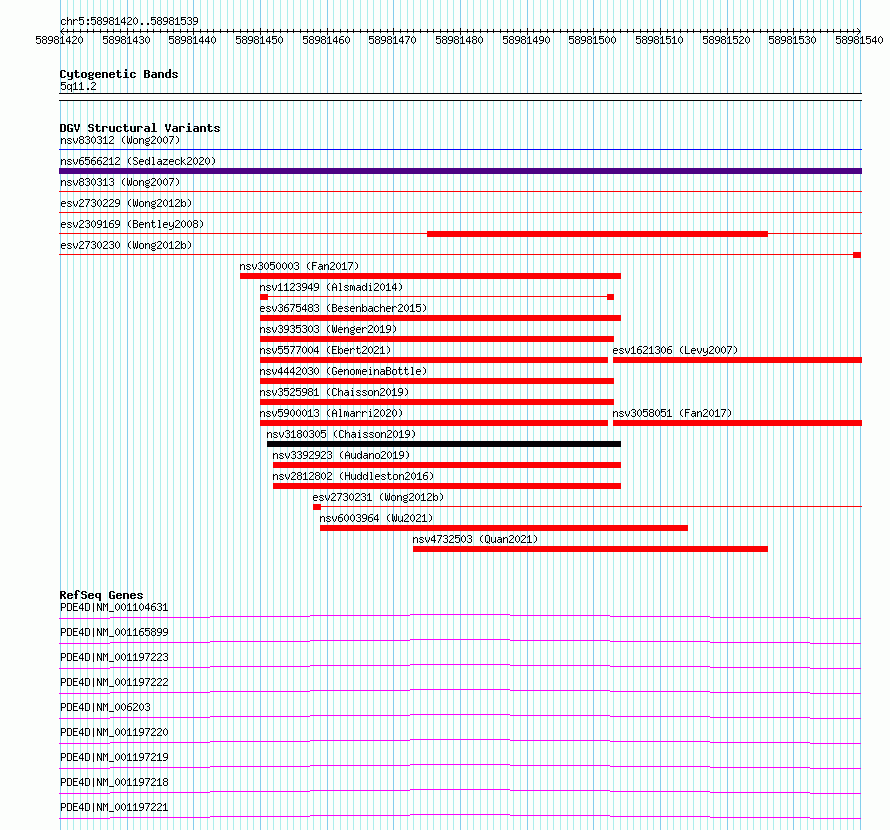This screenshot has height=830, width=890.
Task: Click ruler position 58981500
Action: tap(593, 40)
